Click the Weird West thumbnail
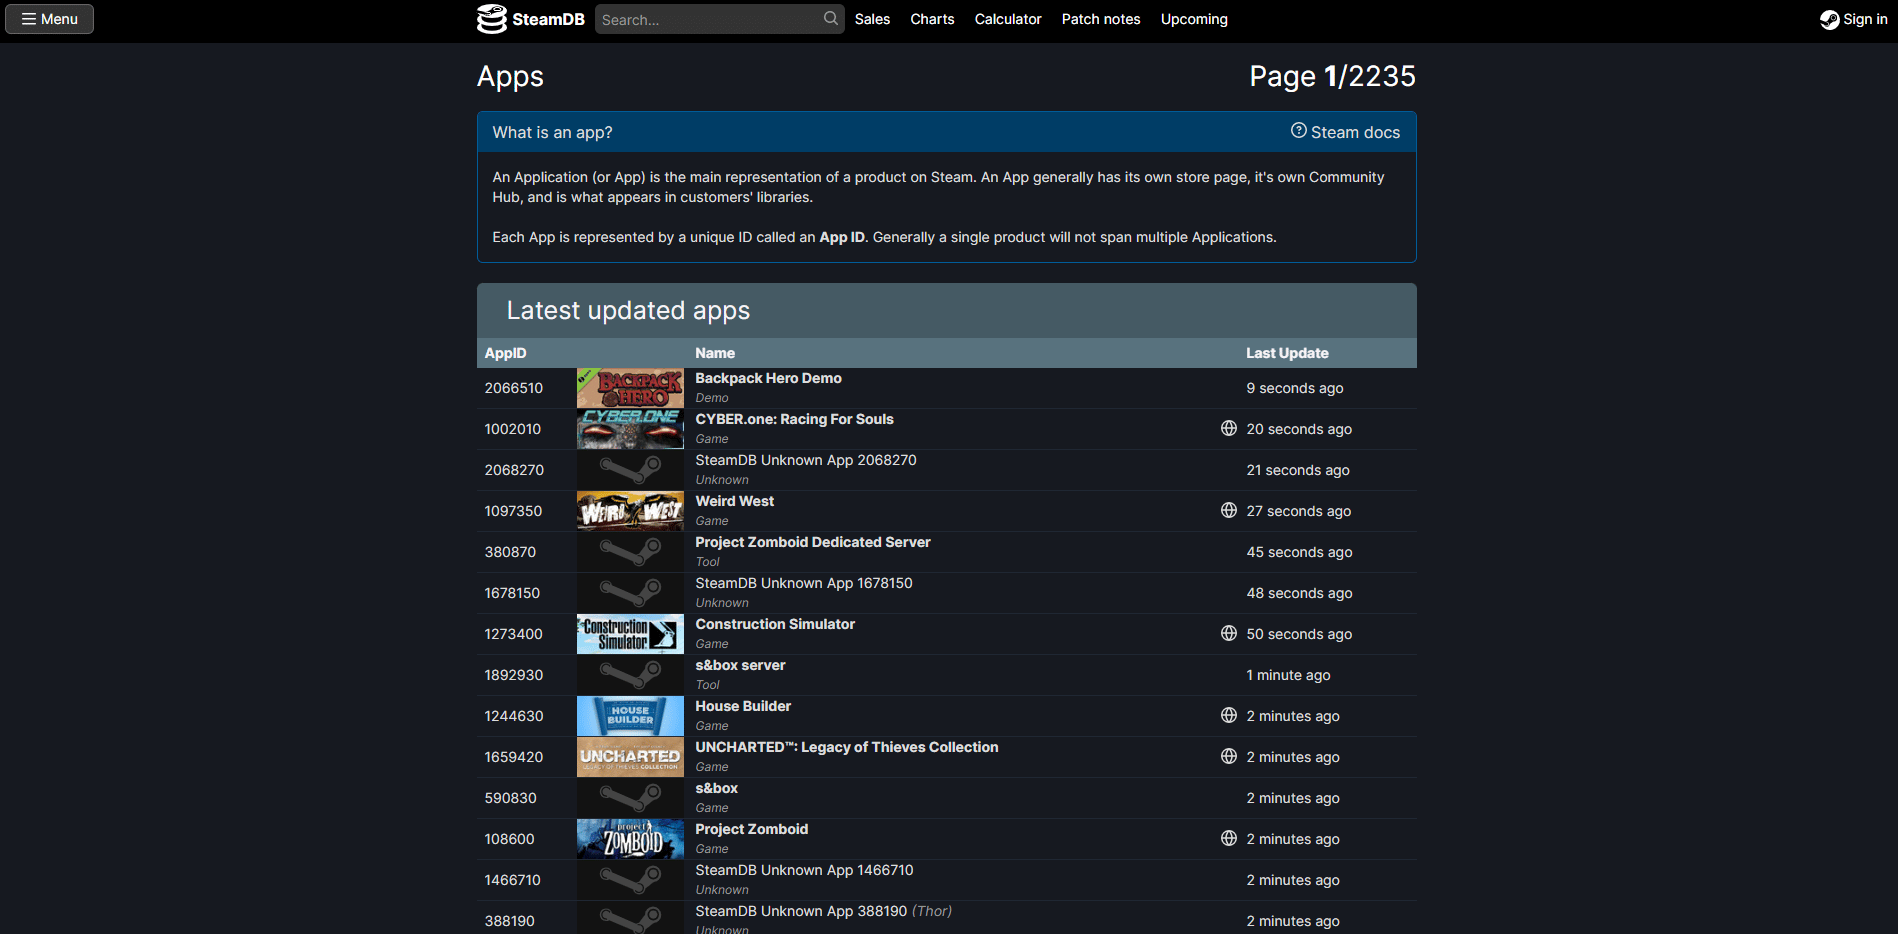This screenshot has height=934, width=1898. tap(630, 511)
